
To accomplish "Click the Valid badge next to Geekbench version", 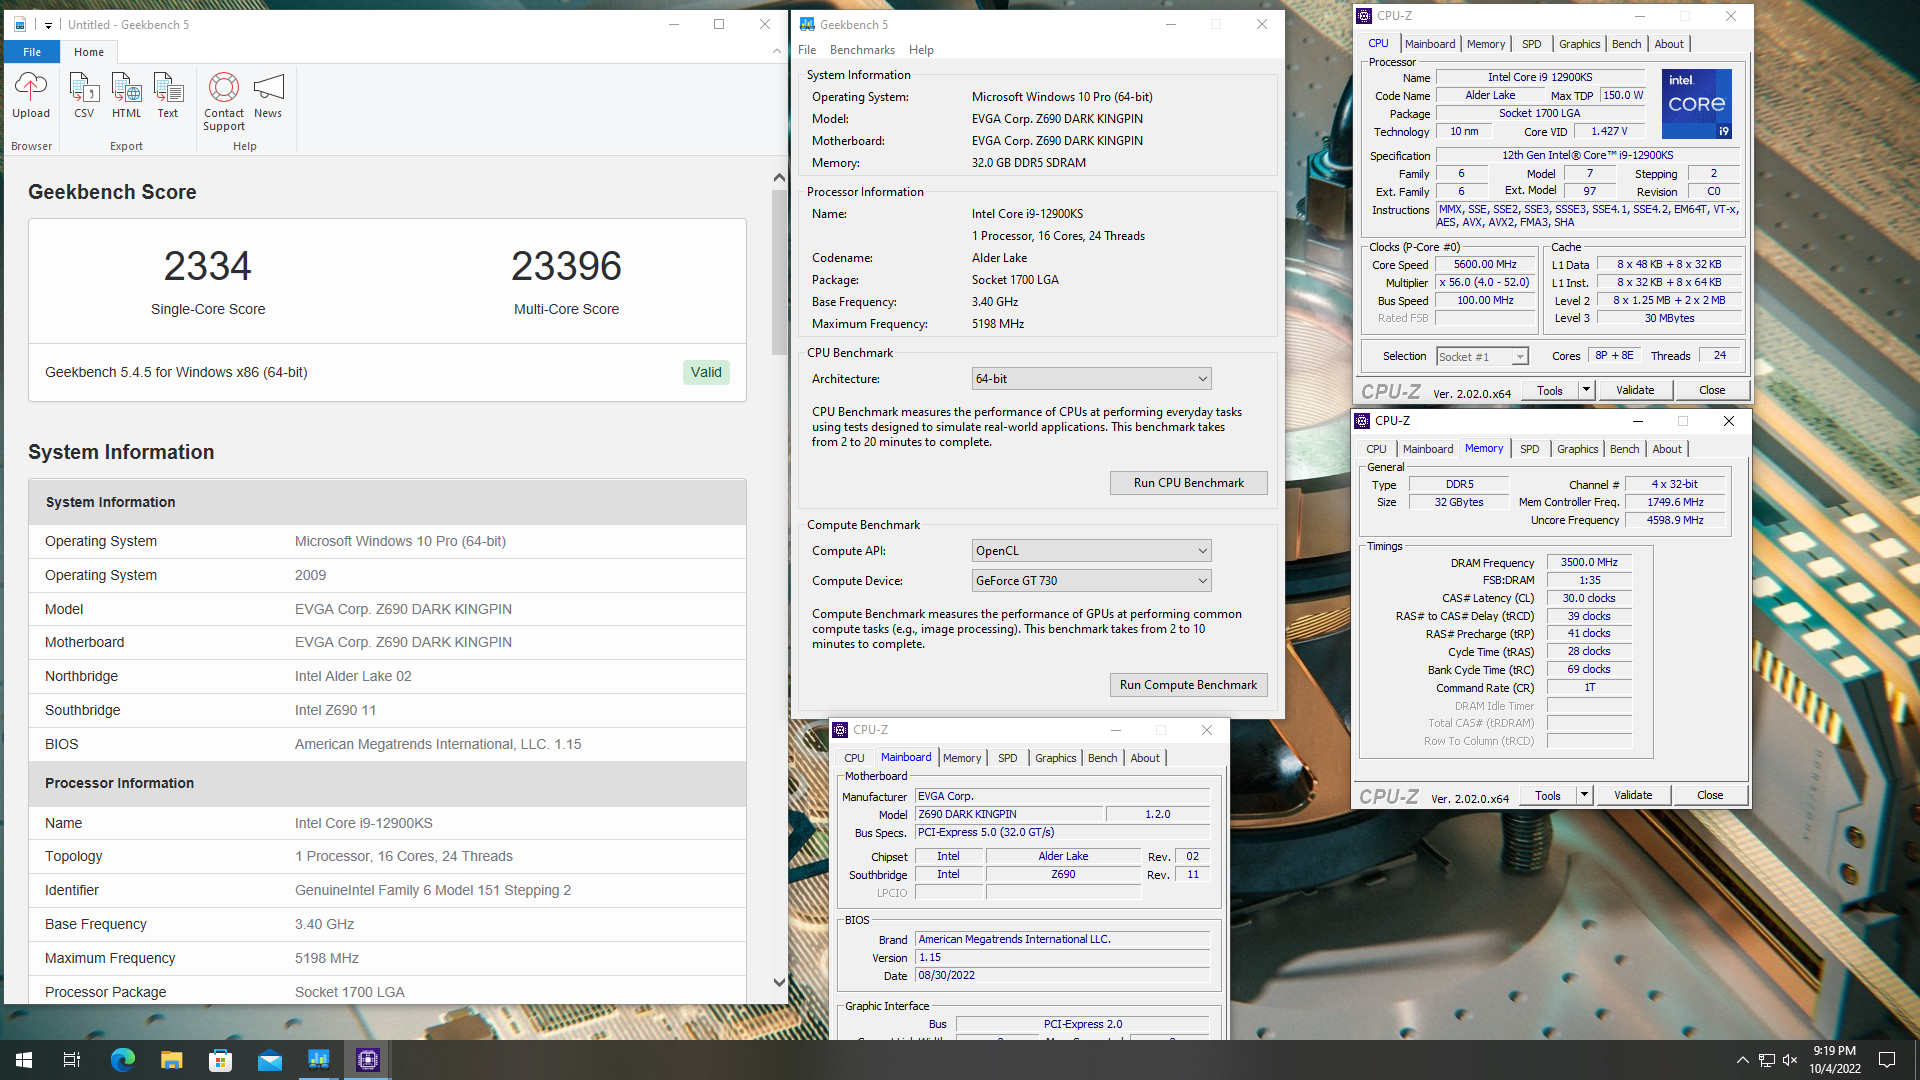I will 706,373.
